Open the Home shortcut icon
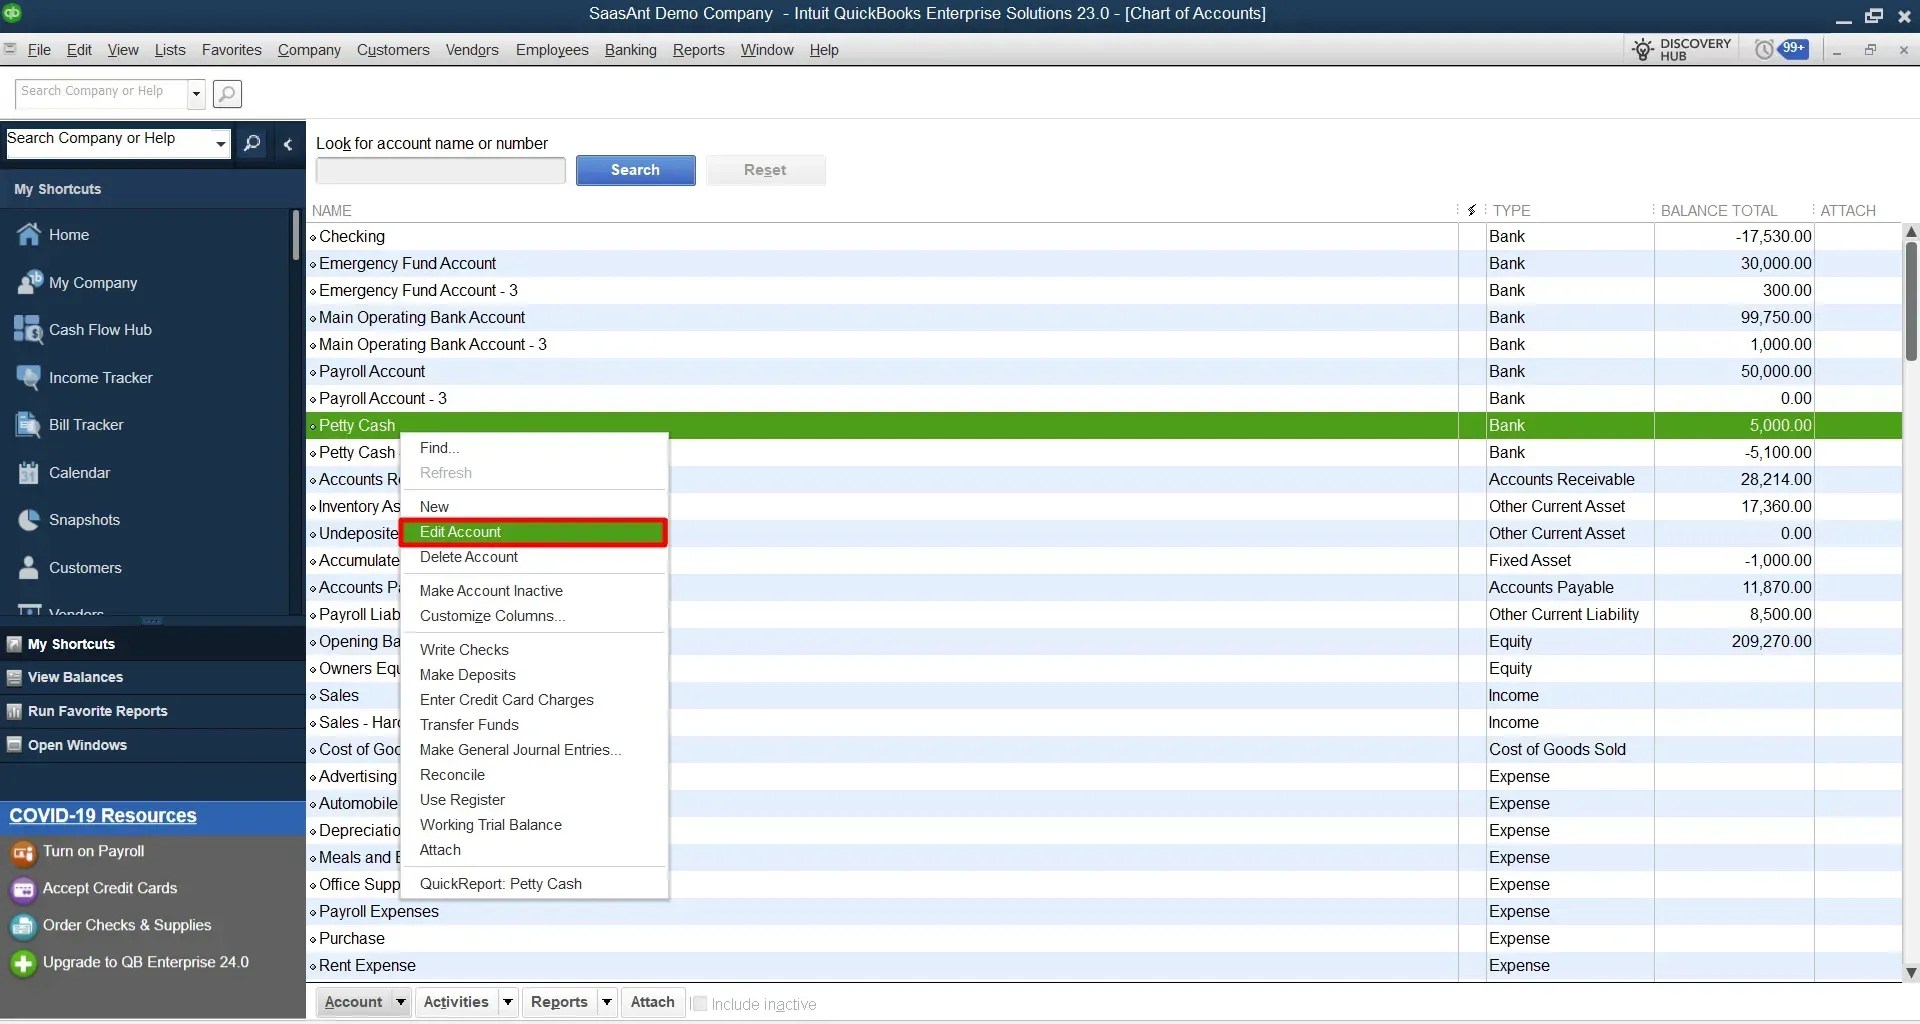Image resolution: width=1920 pixels, height=1024 pixels. [x=29, y=235]
